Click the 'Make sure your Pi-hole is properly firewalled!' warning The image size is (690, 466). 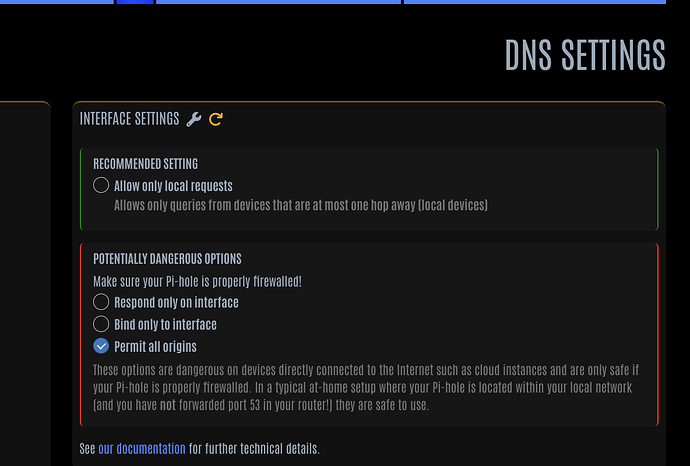[197, 281]
